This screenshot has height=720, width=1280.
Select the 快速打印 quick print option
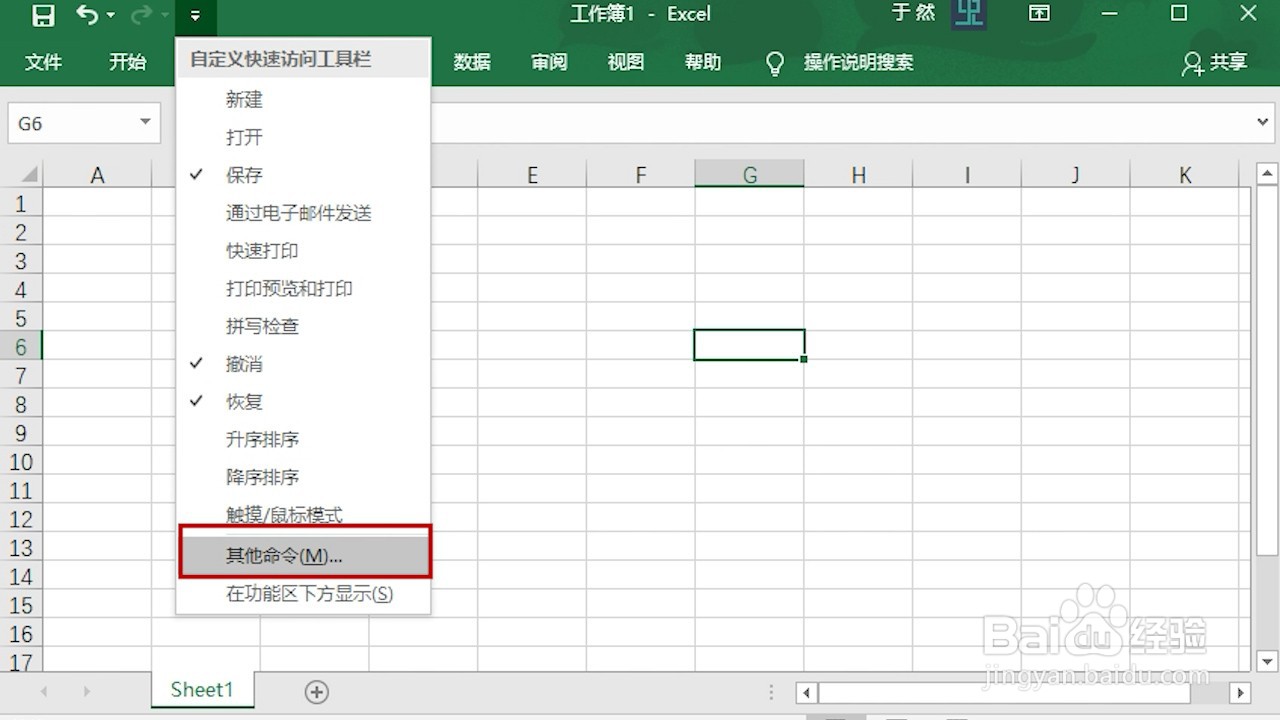tap(261, 251)
